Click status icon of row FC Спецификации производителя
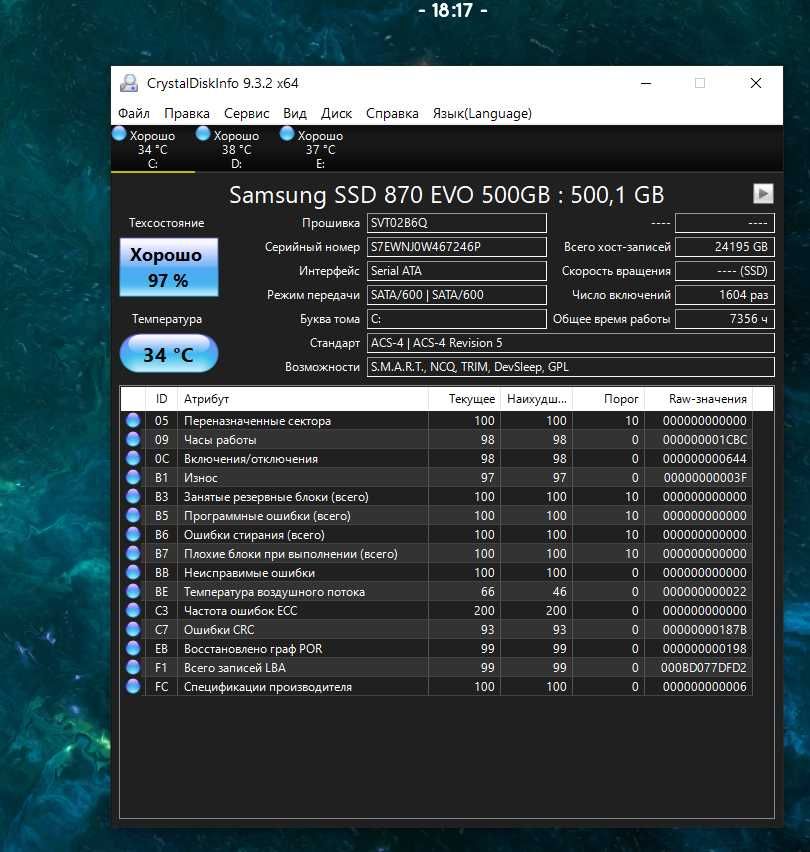Screen dimensions: 810x852 point(133,686)
